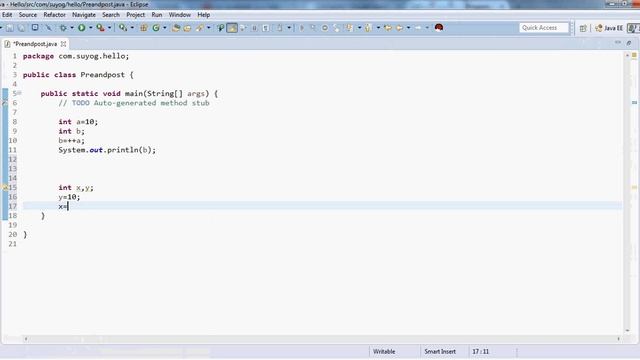
Task: Click the Toggle Breadcrumb icon
Action: [220, 28]
